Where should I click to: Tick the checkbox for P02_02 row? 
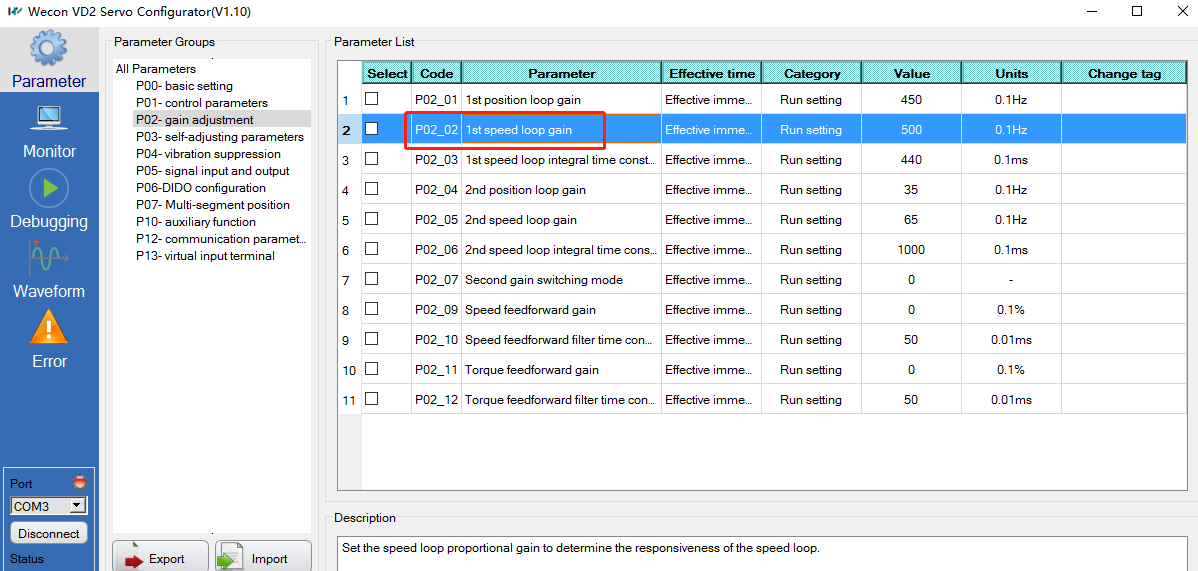coord(372,129)
